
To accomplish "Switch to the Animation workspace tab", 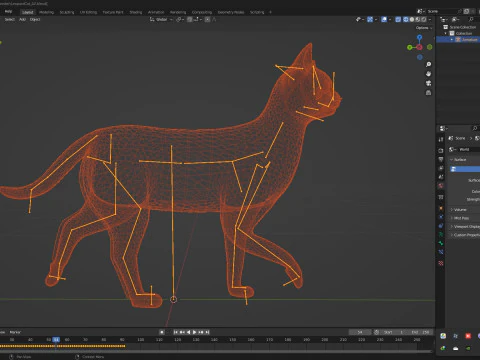I will coord(156,12).
